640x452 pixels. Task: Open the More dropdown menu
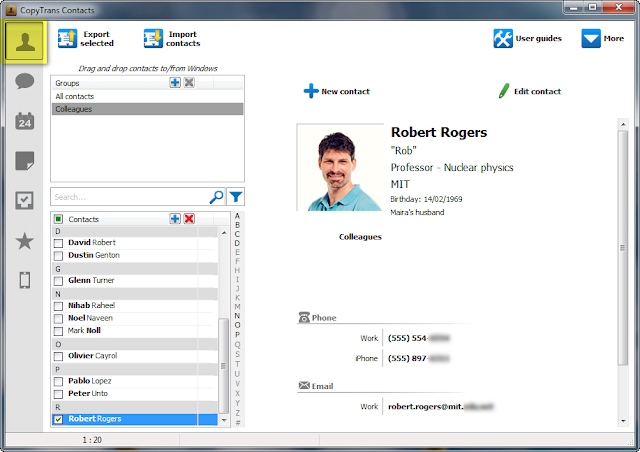[x=602, y=38]
